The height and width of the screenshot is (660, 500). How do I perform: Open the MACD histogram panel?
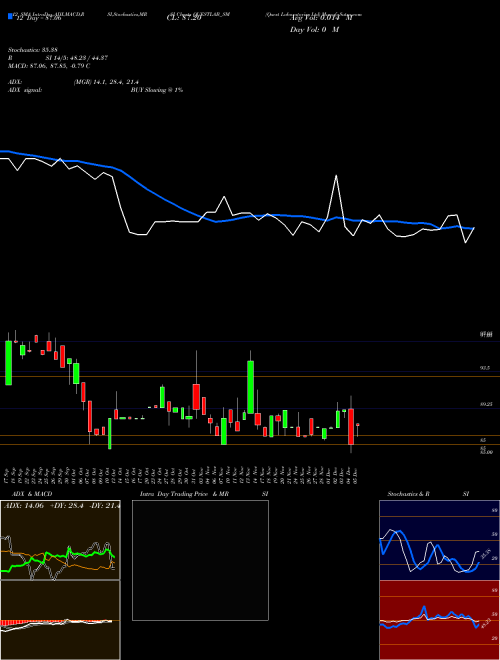pos(60,620)
